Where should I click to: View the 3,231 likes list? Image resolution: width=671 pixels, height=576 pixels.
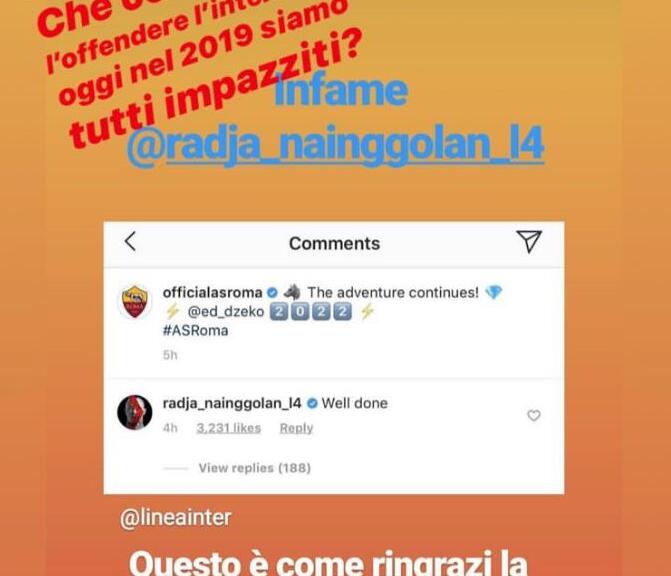pos(229,428)
